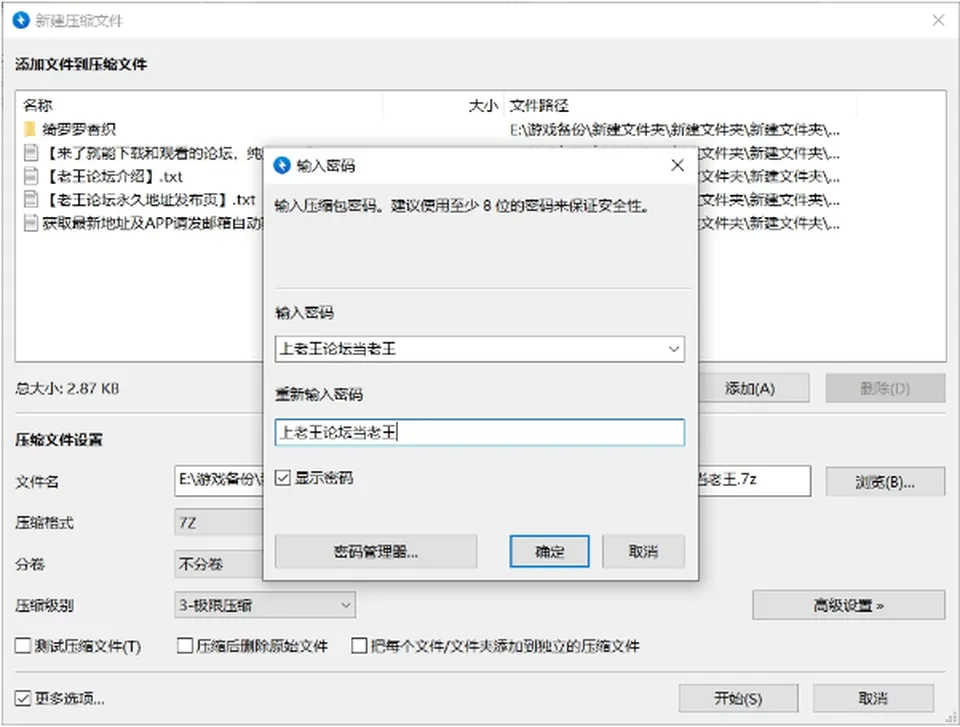Click 浏览(B)... to choose output path
Screen dimensions: 960x727
pyautogui.click(x=885, y=481)
